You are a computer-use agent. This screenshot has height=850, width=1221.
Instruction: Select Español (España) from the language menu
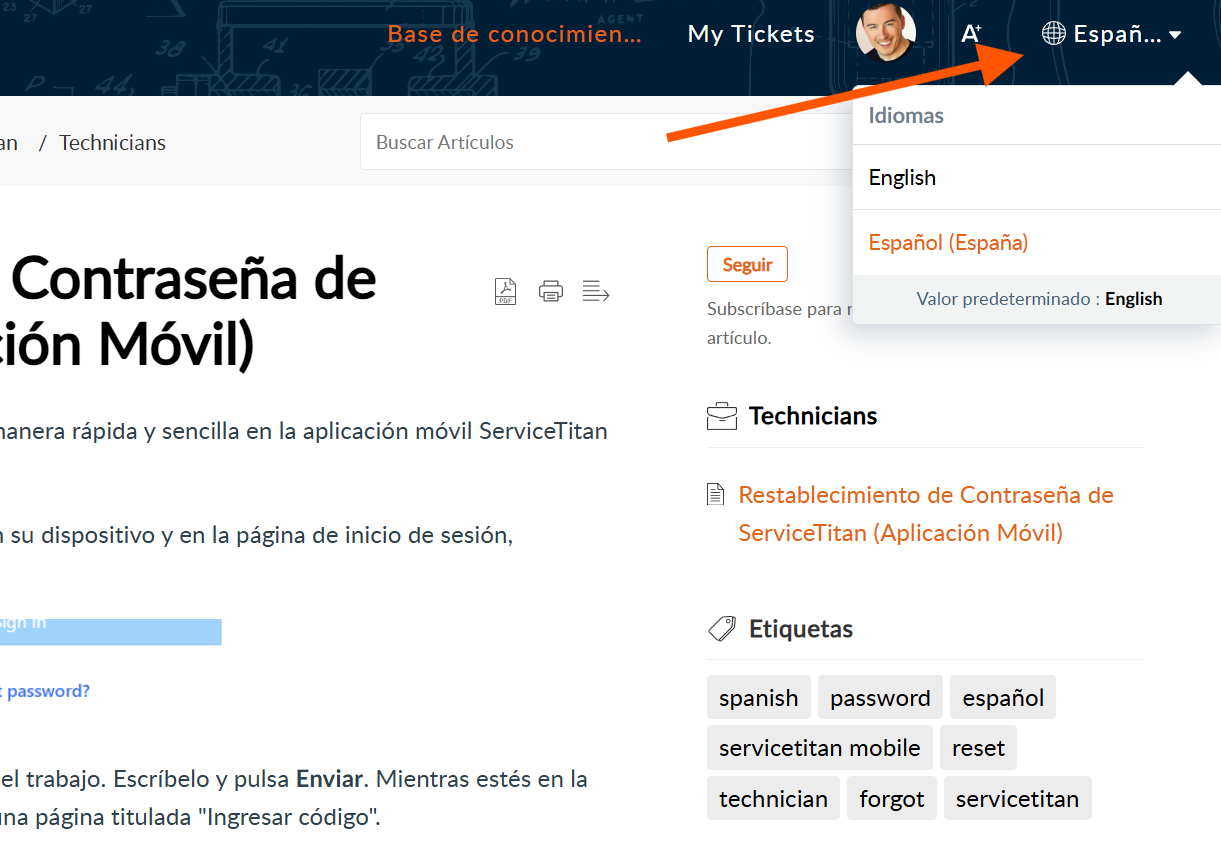1037,242
